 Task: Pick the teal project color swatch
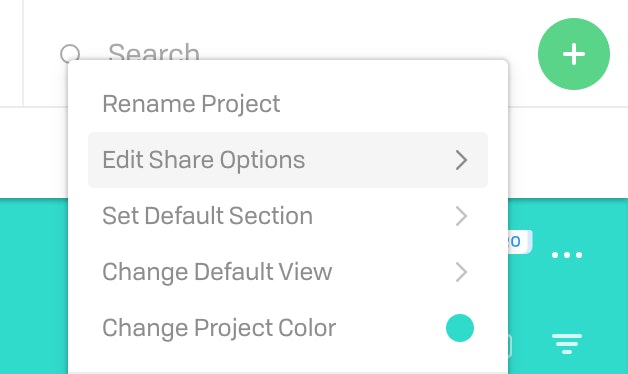[x=460, y=328]
